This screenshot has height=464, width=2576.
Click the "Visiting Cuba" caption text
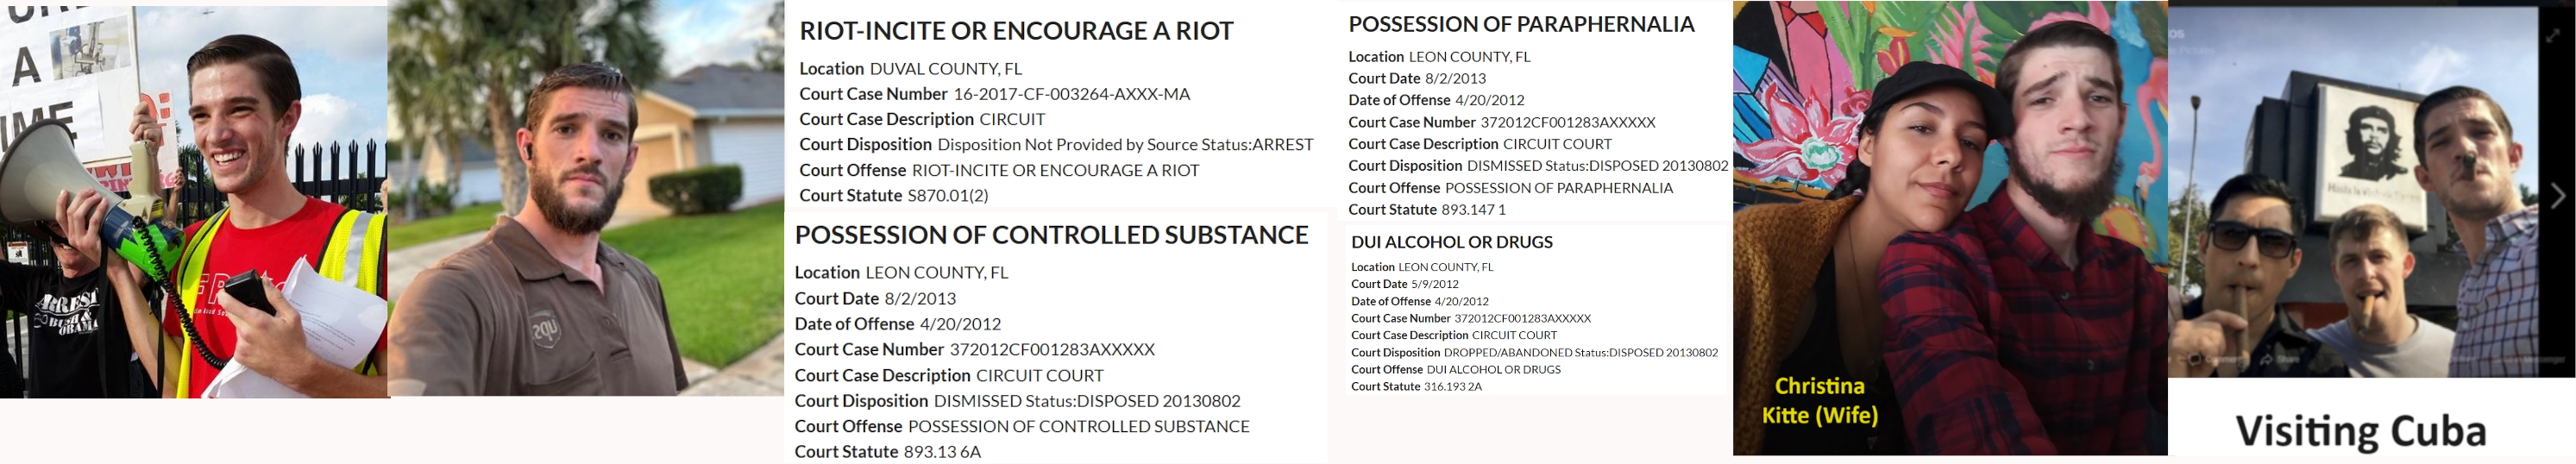coord(2360,431)
